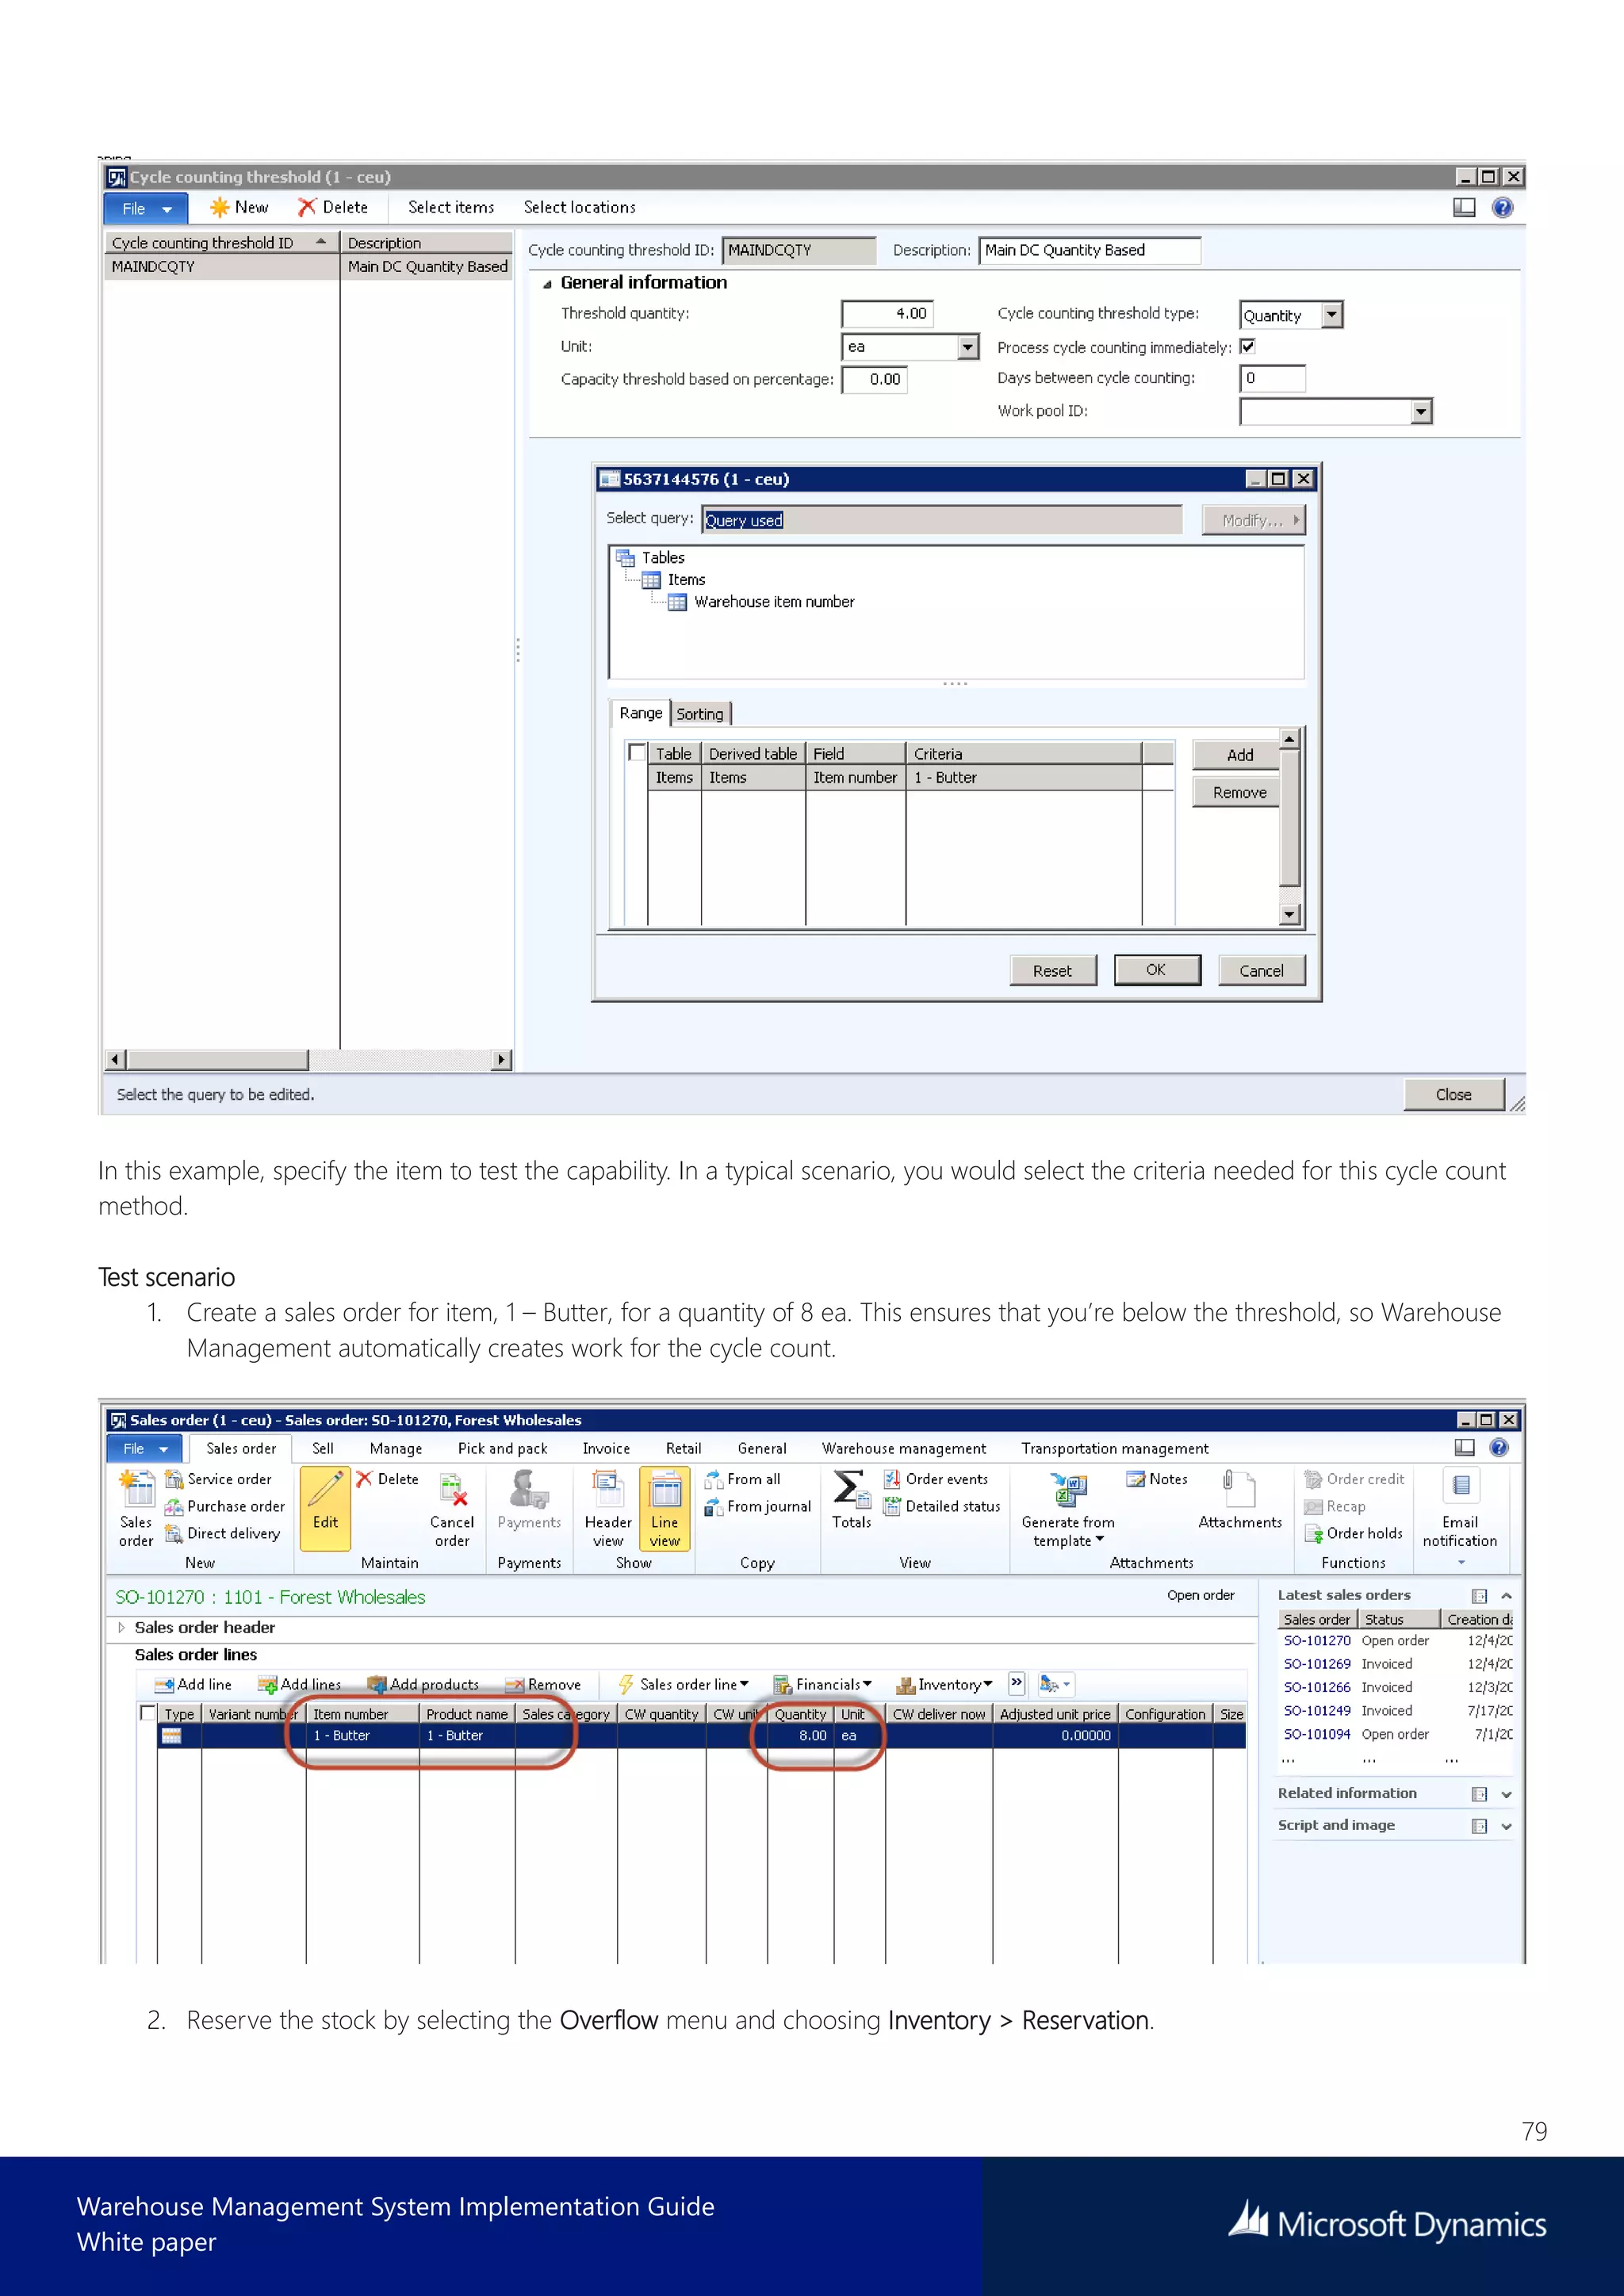Click Days between cycle counting field
1624x2296 pixels.
coord(1272,378)
